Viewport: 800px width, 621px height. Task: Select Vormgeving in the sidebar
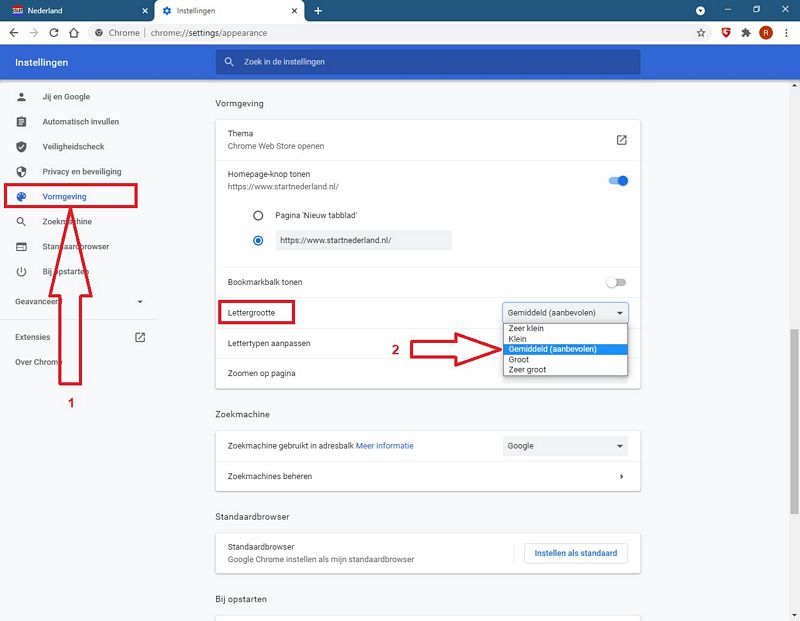pos(64,196)
